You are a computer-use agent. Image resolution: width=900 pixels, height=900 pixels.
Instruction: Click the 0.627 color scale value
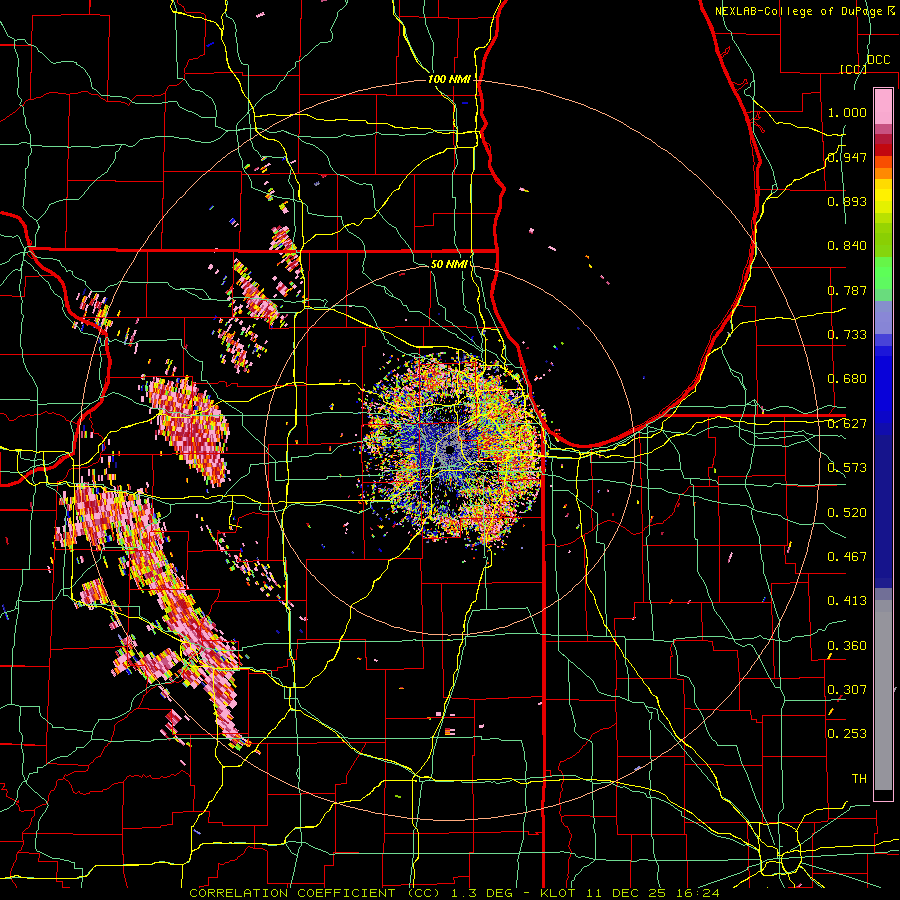click(847, 424)
